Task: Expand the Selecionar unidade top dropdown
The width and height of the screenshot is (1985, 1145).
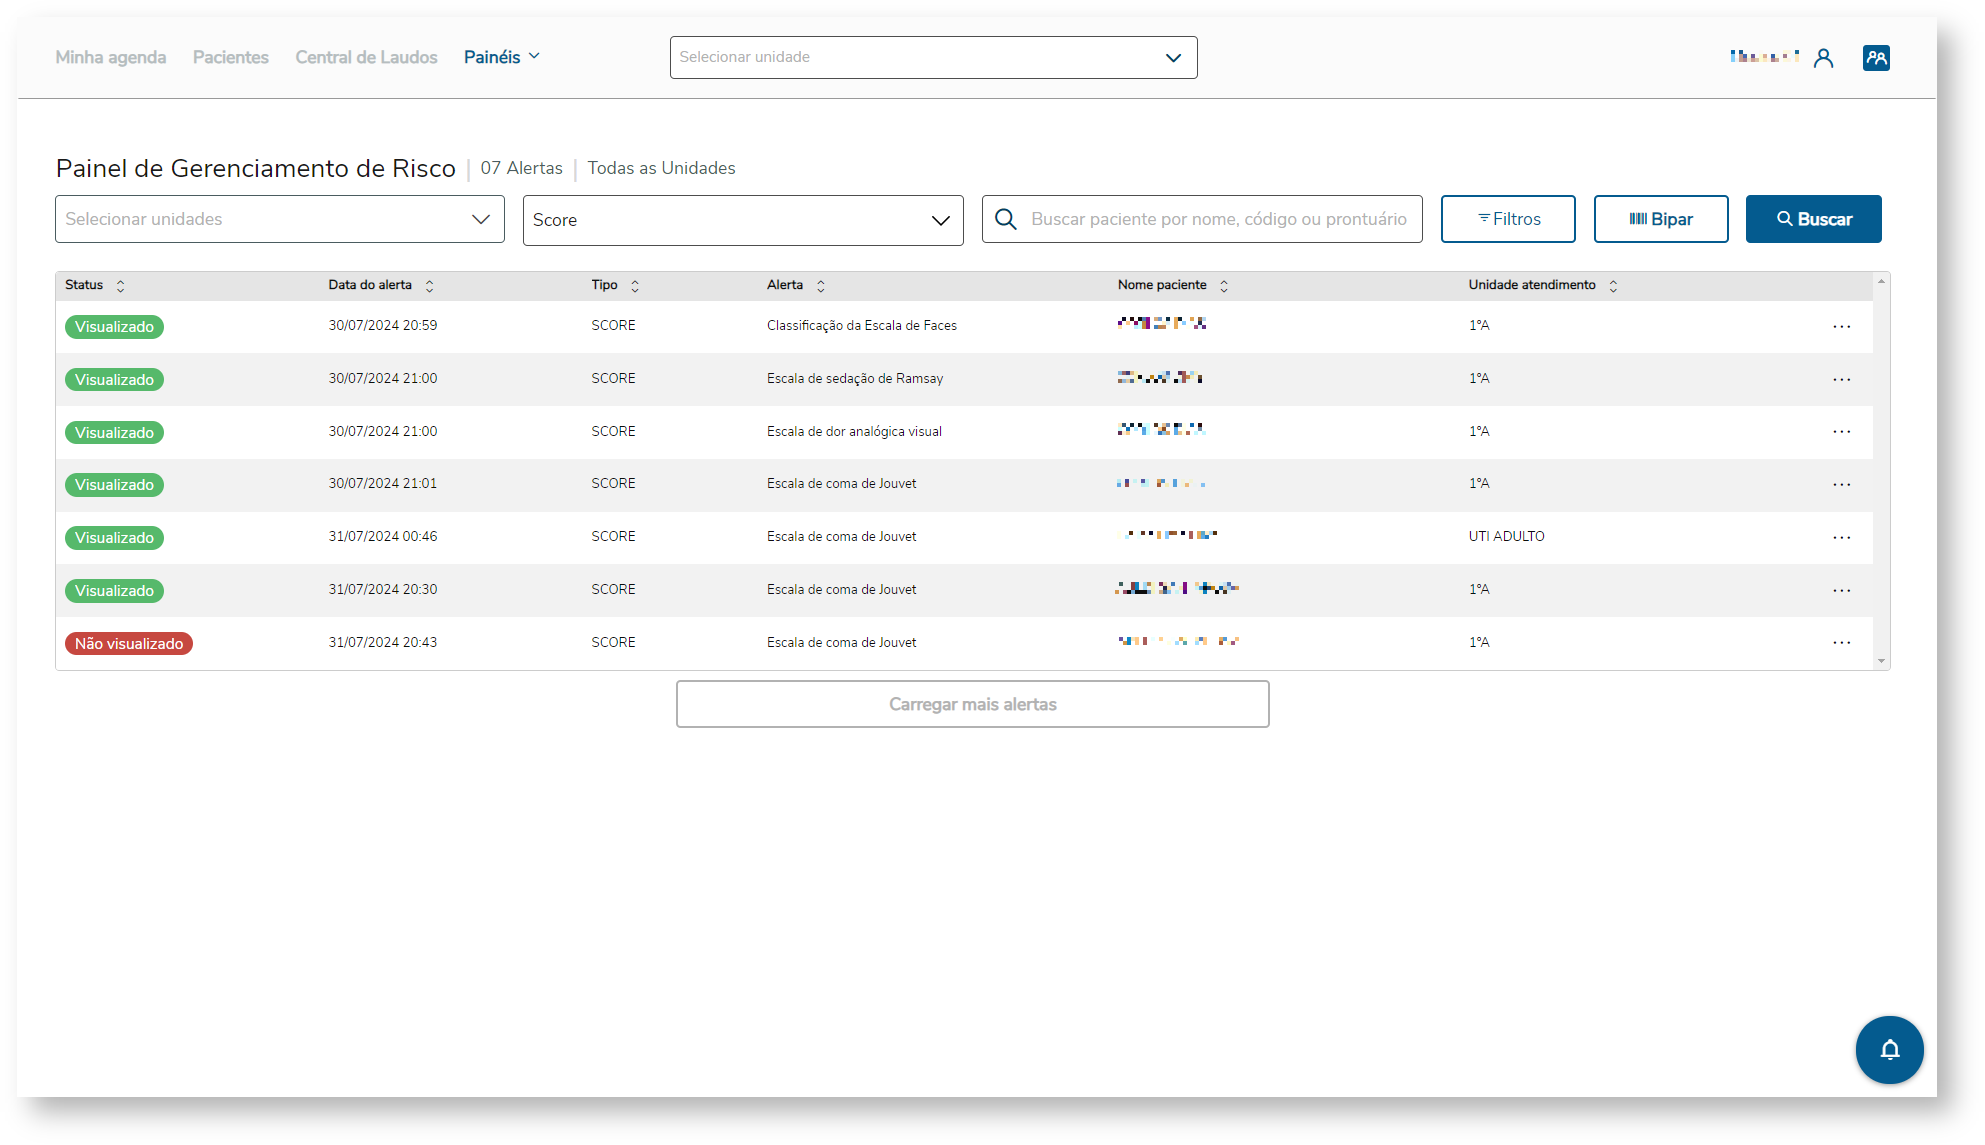Action: [x=933, y=58]
